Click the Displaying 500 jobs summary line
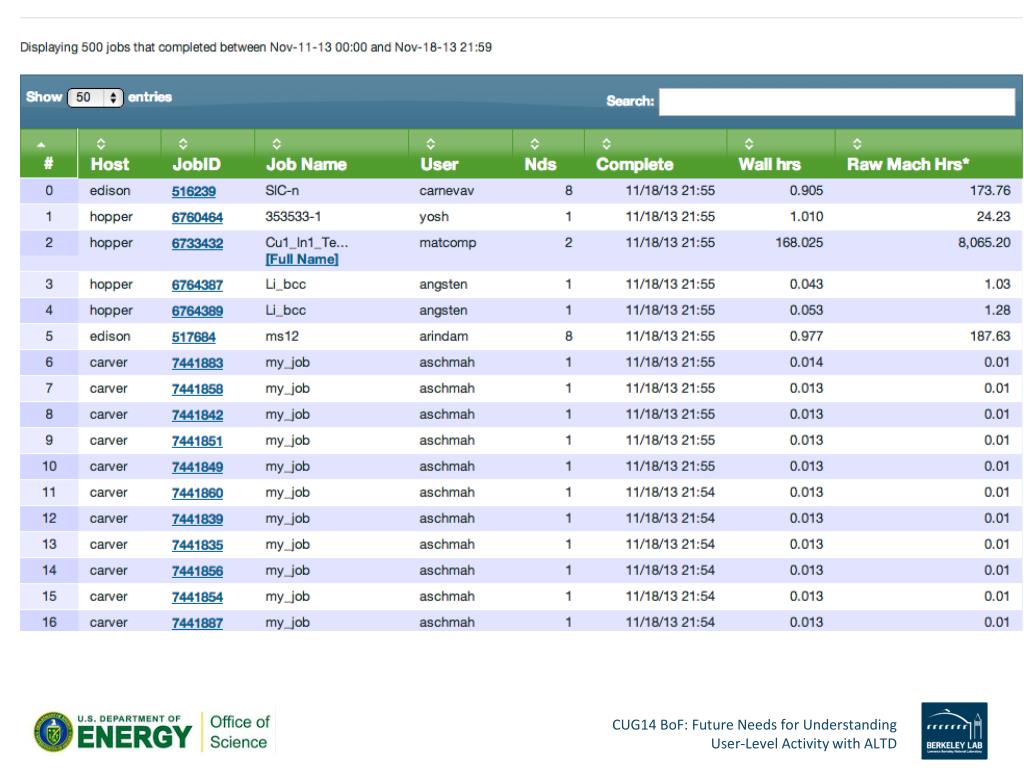This screenshot has height=768, width=1024. [x=256, y=47]
